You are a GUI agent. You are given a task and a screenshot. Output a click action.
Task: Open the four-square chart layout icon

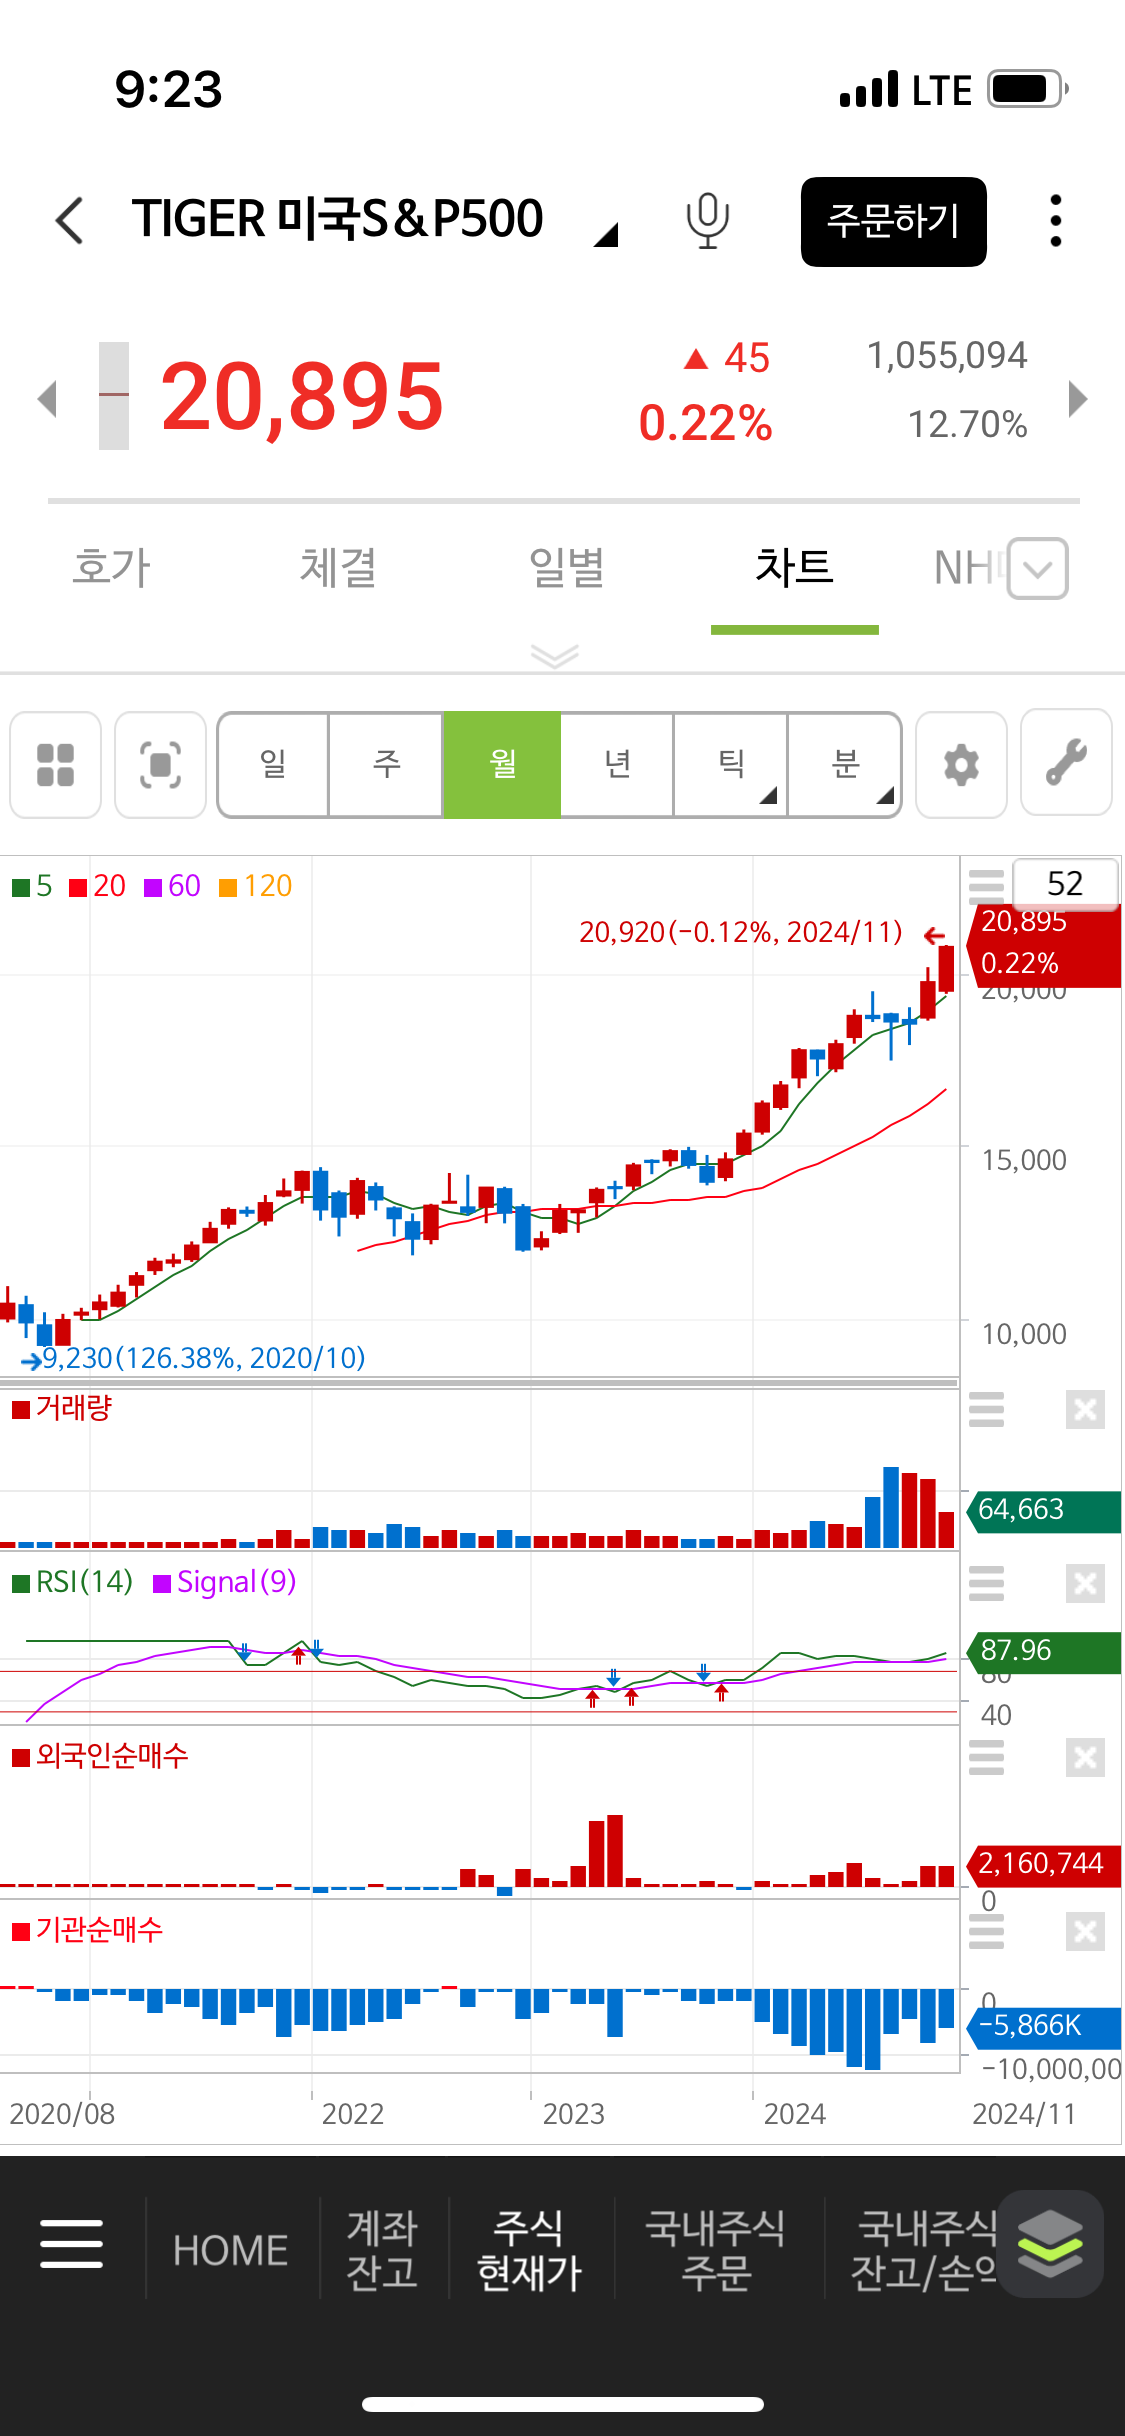point(56,765)
